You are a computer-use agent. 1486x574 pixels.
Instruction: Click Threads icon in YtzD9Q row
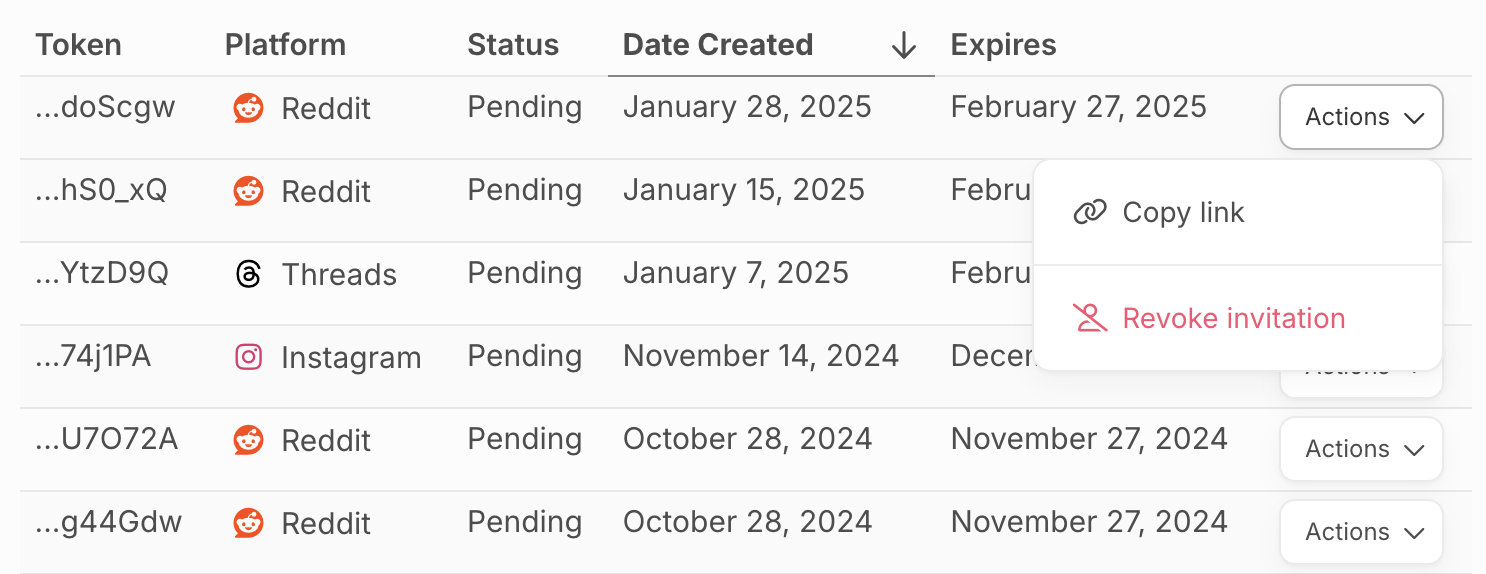[x=248, y=274]
